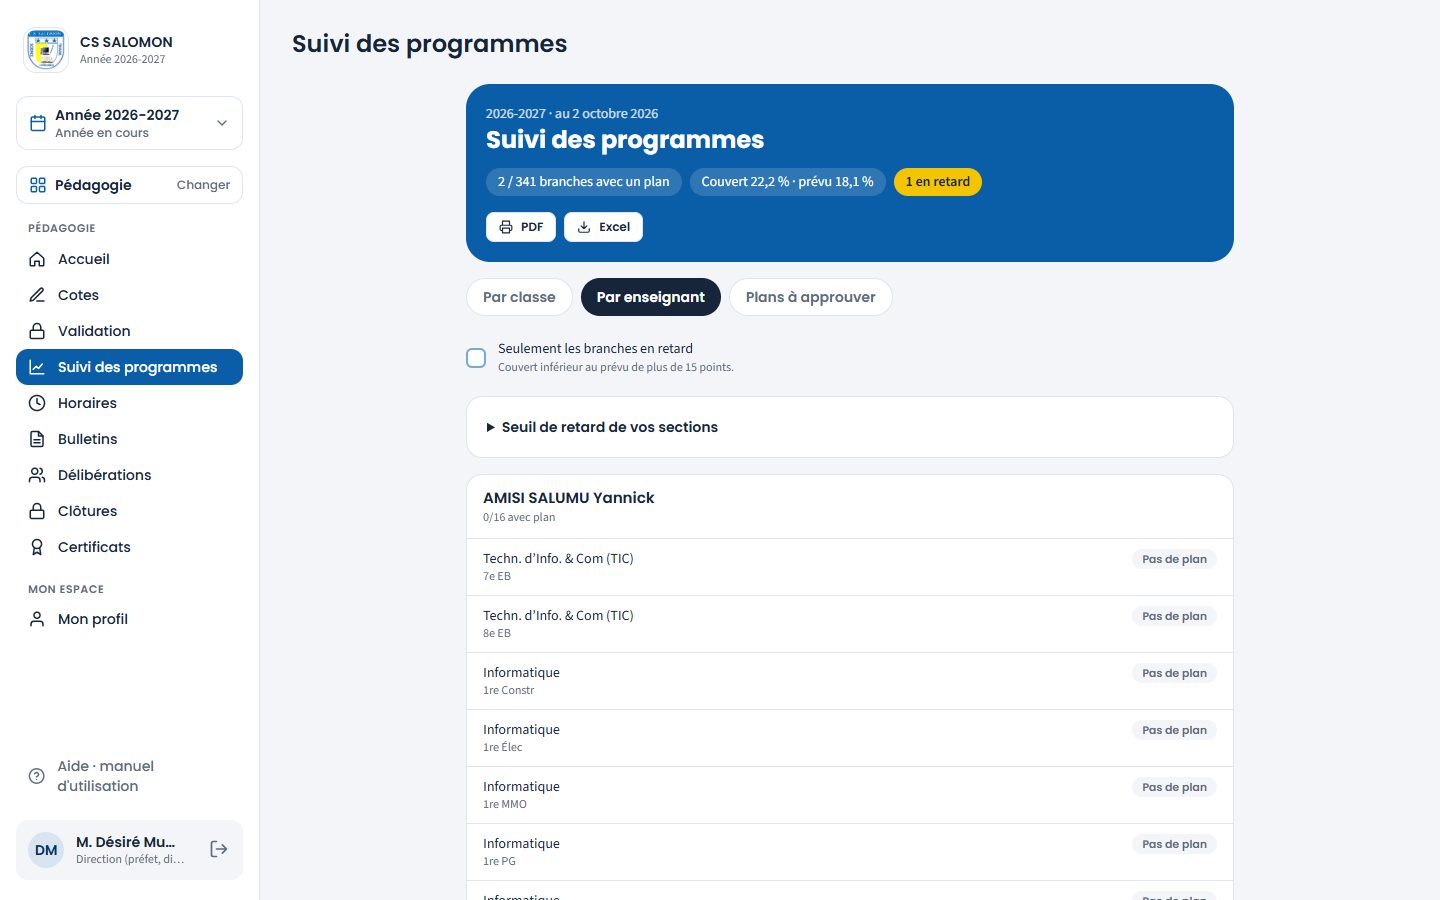Click the logout icon beside the user name
The image size is (1440, 900).
[219, 849]
